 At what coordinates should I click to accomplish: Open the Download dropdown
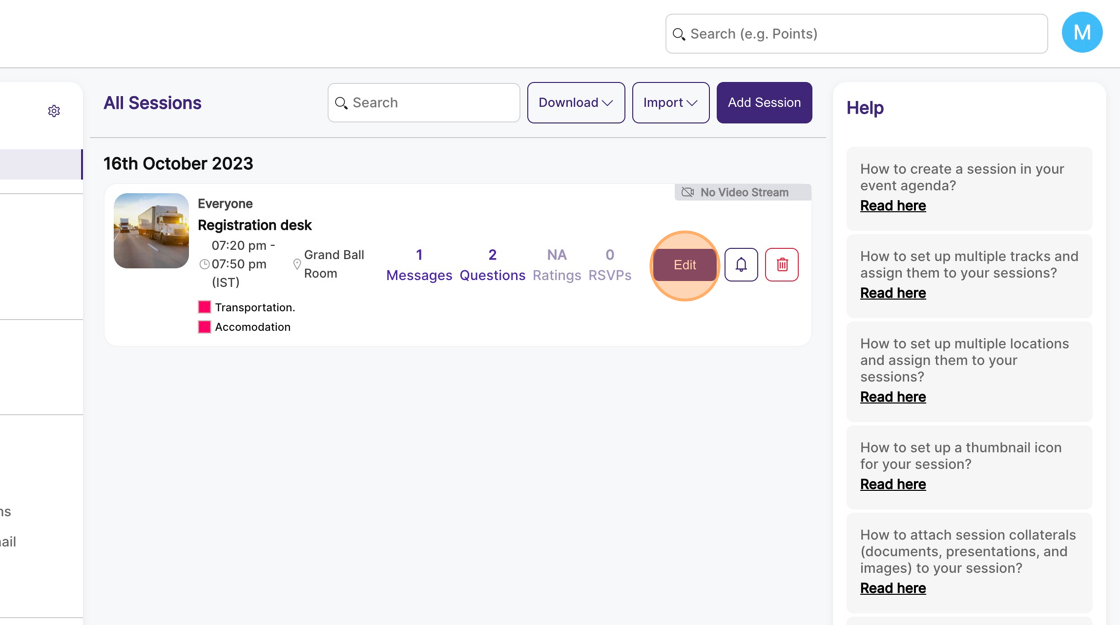coord(576,103)
